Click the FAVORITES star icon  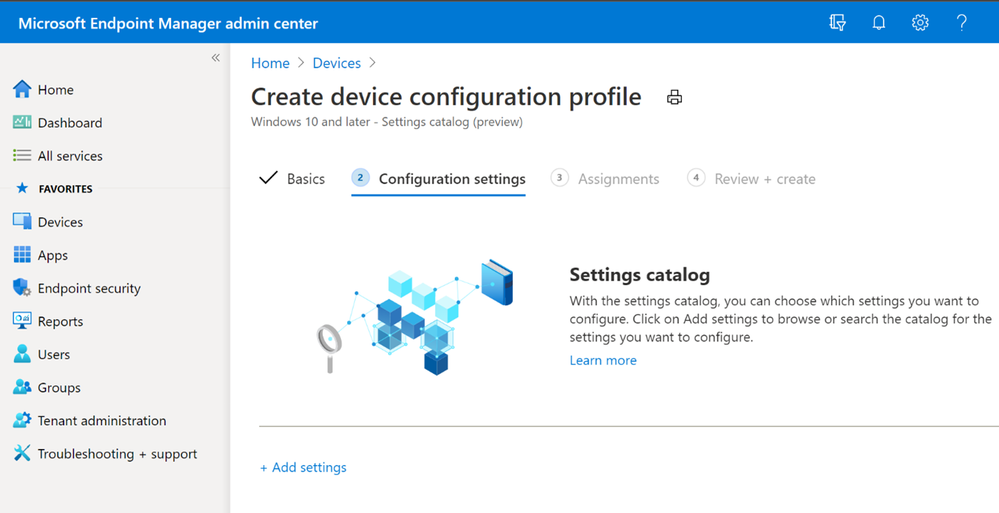tap(22, 189)
